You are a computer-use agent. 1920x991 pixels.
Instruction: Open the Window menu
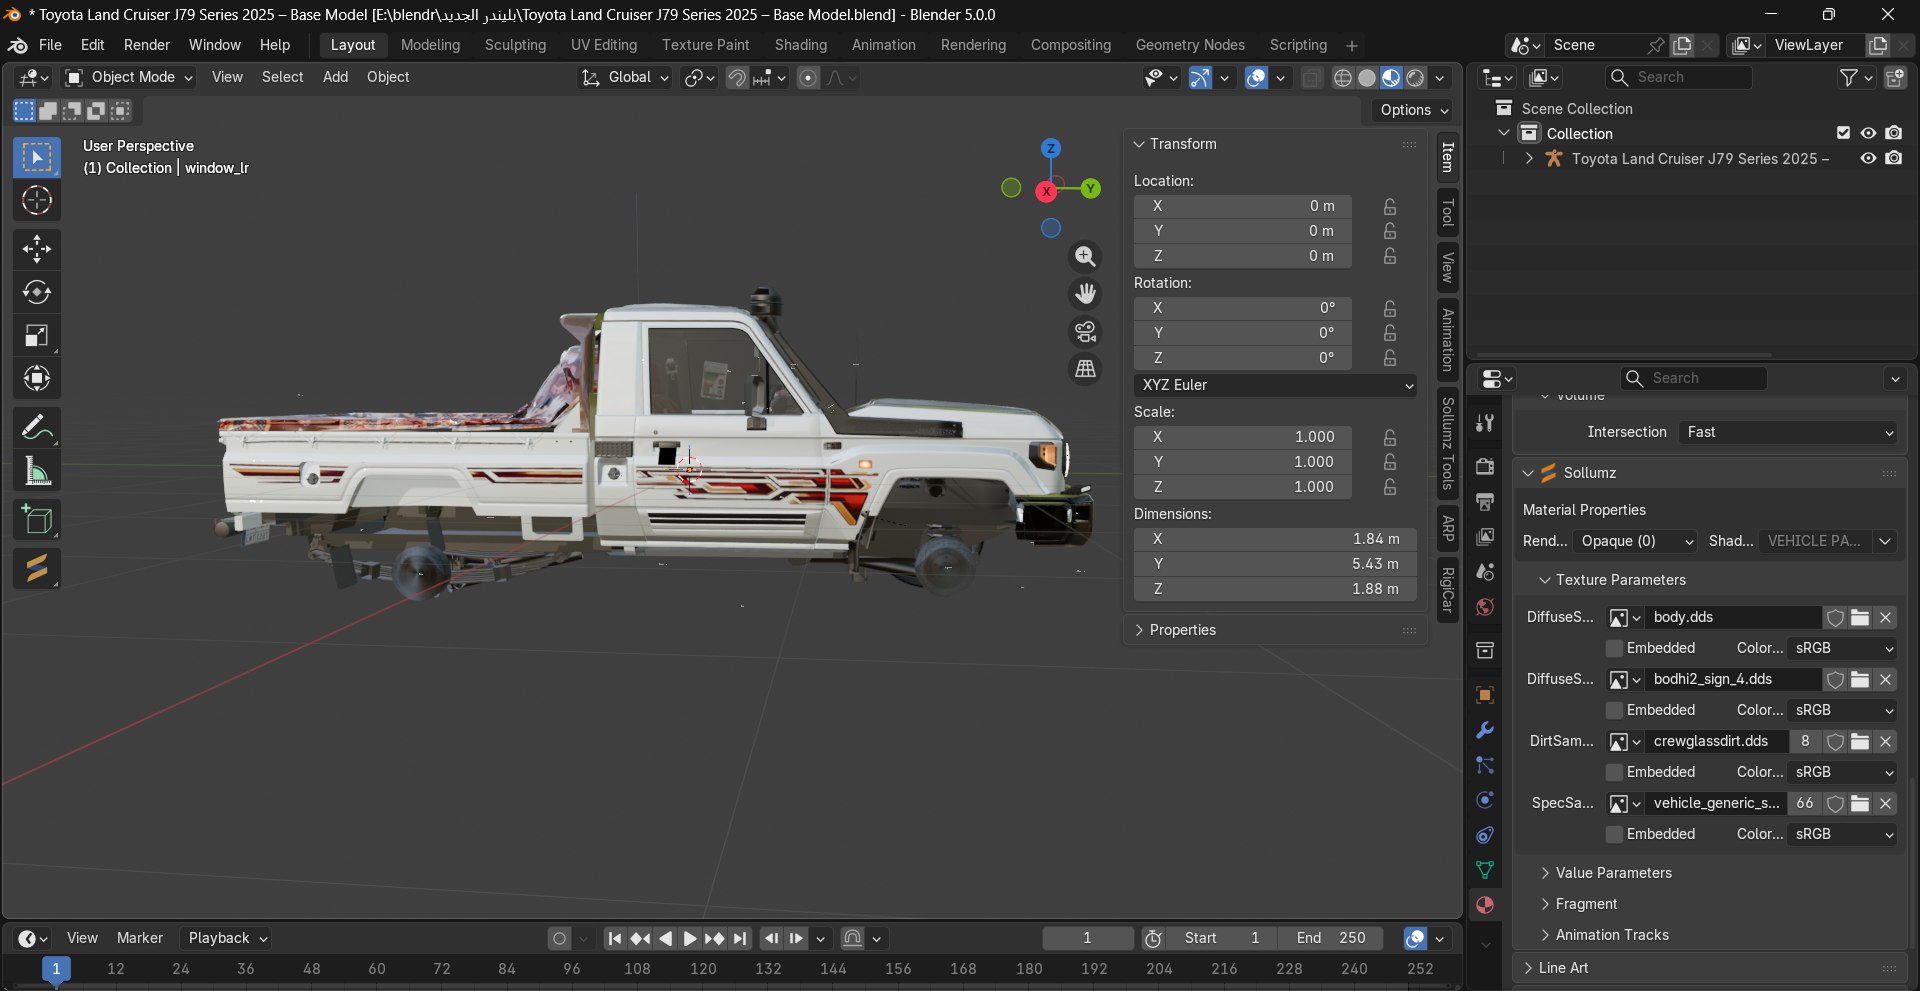click(215, 45)
